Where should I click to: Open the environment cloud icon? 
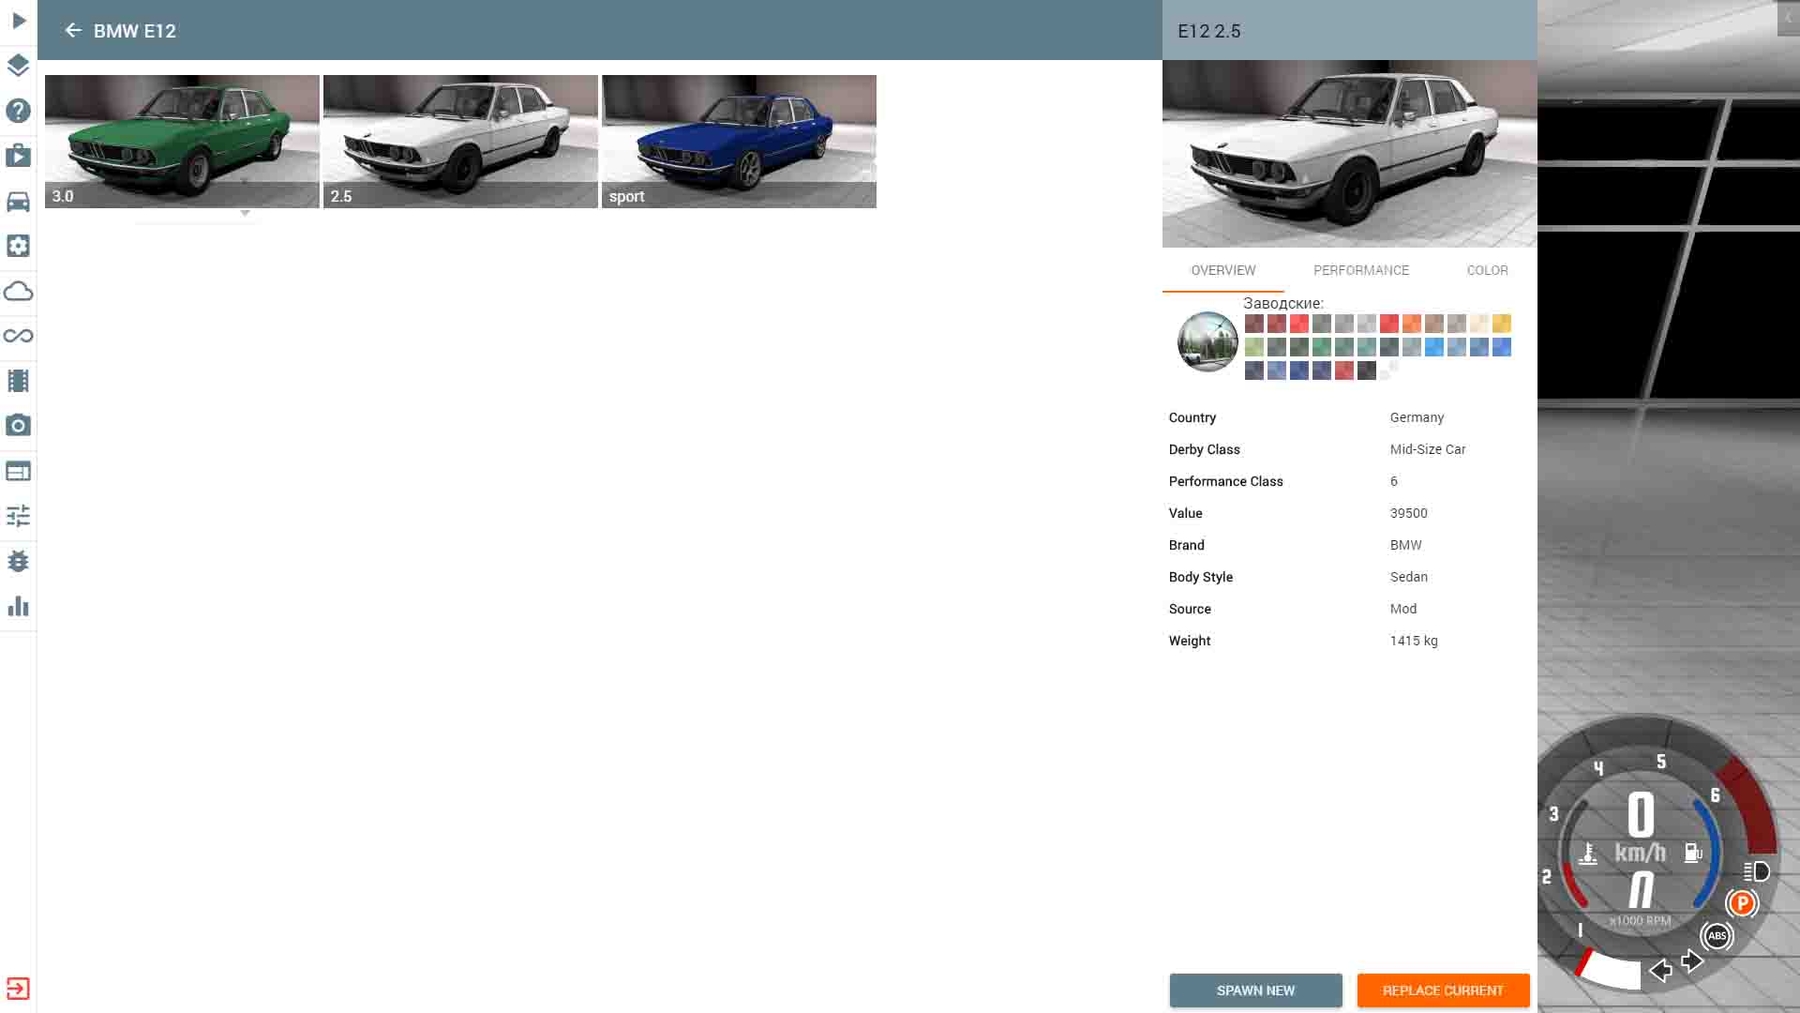(x=18, y=291)
